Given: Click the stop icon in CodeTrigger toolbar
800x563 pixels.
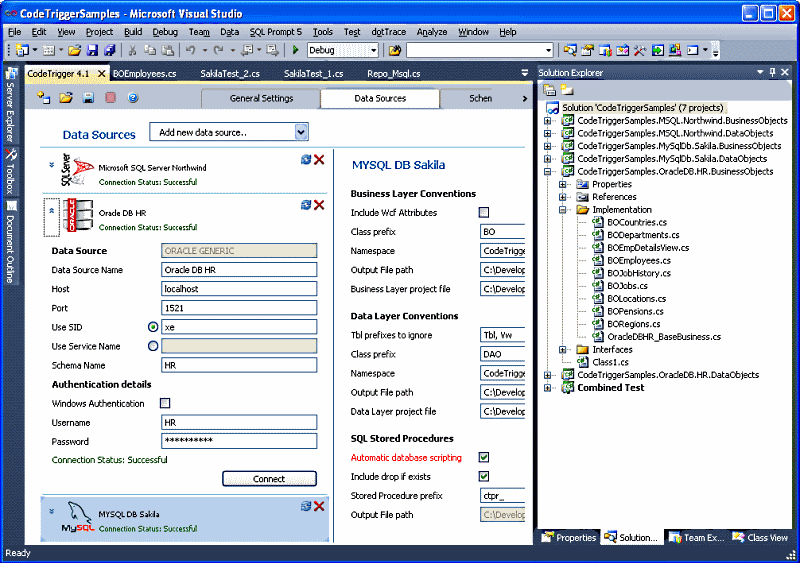Looking at the screenshot, I should click(x=110, y=98).
